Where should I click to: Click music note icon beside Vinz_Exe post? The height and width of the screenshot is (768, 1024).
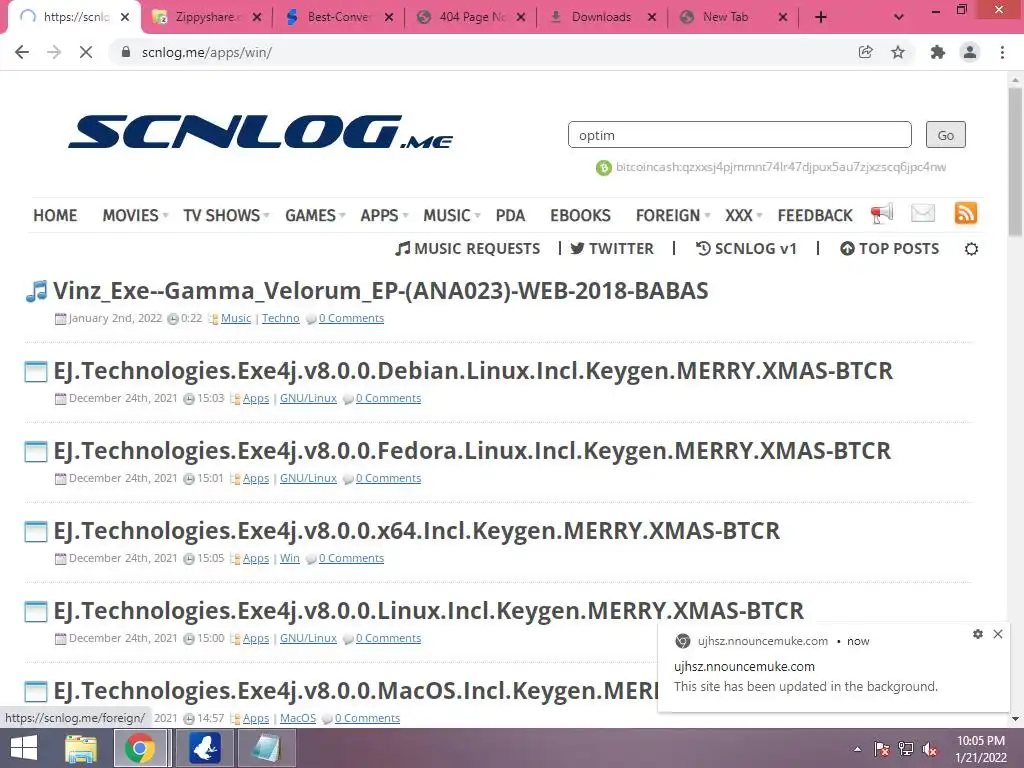point(37,291)
